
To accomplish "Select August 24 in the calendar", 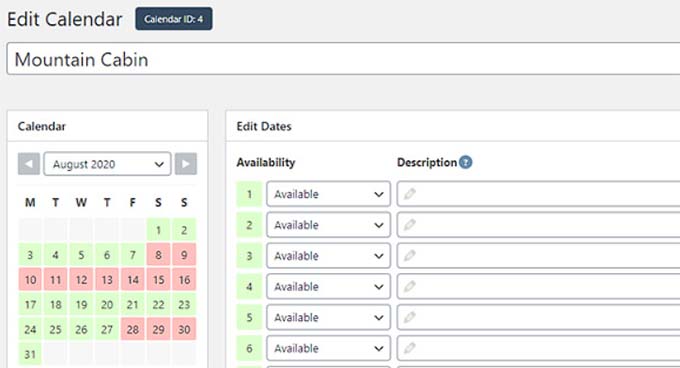I will [30, 329].
